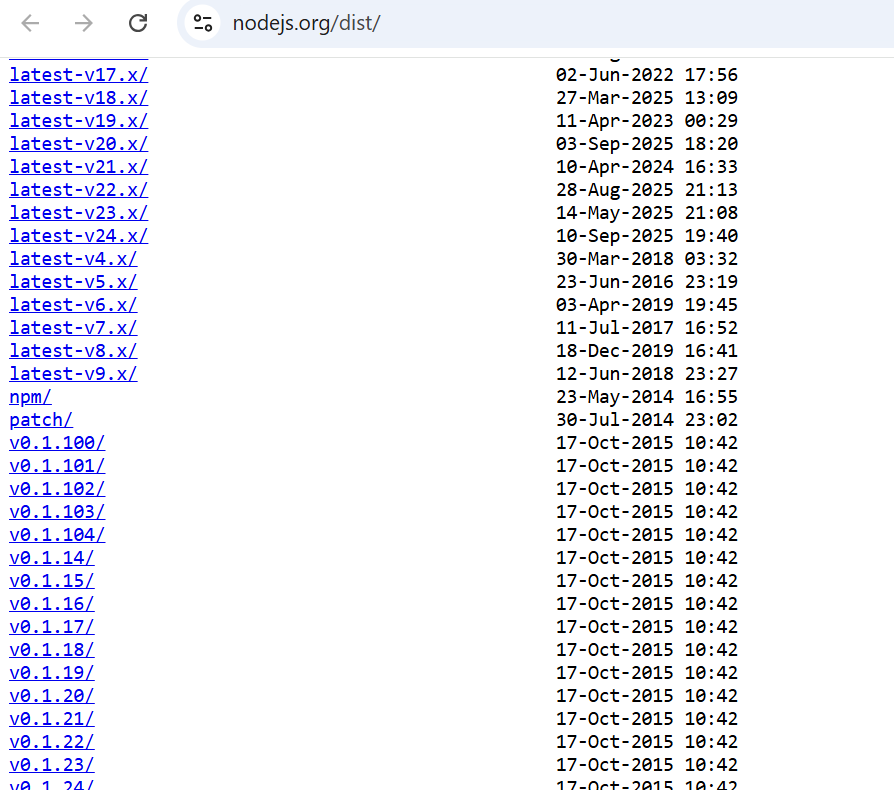This screenshot has height=790, width=894.
Task: Open the v0.1.15/ release folder
Action: [x=52, y=581]
